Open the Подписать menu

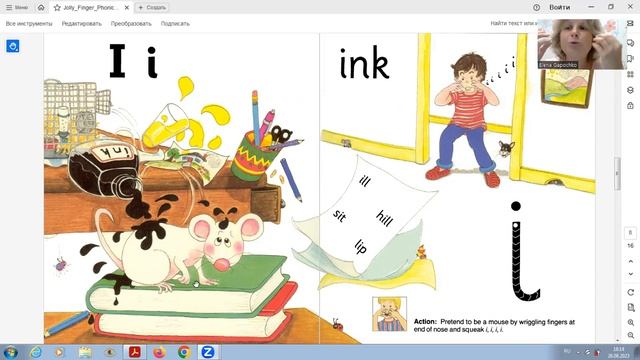tap(175, 24)
